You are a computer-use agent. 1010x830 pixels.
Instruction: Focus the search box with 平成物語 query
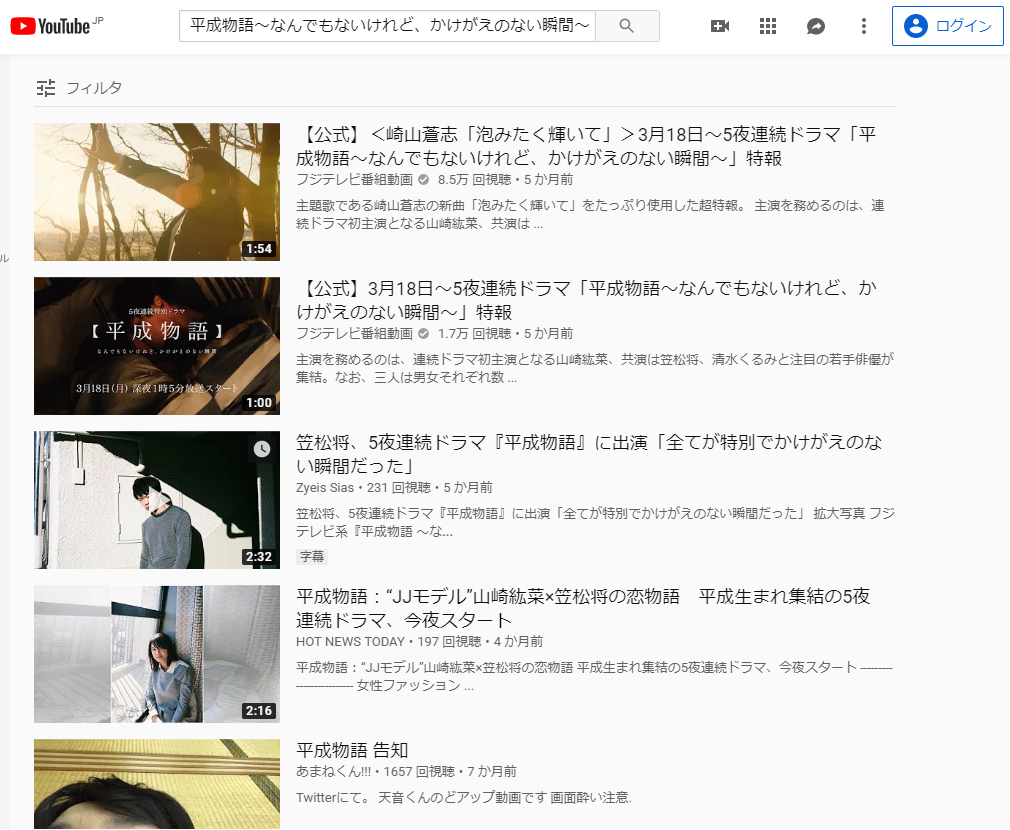pyautogui.click(x=388, y=26)
